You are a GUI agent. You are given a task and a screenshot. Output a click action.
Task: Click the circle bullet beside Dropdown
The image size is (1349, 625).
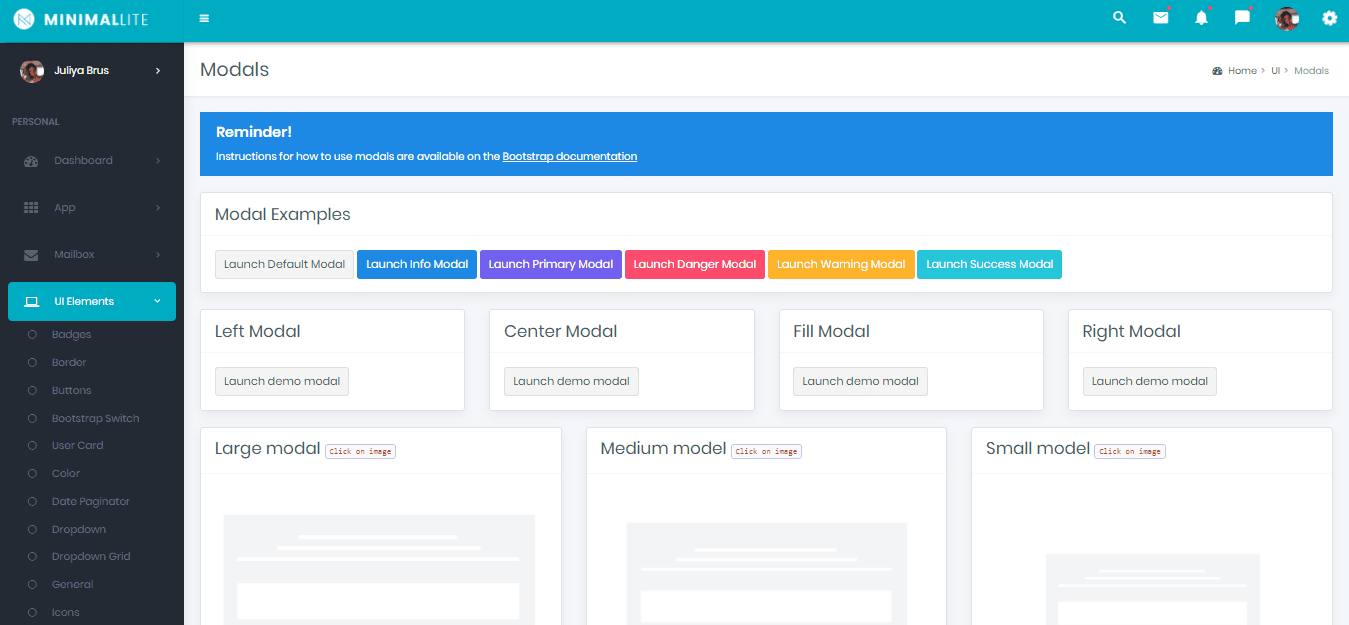32,530
